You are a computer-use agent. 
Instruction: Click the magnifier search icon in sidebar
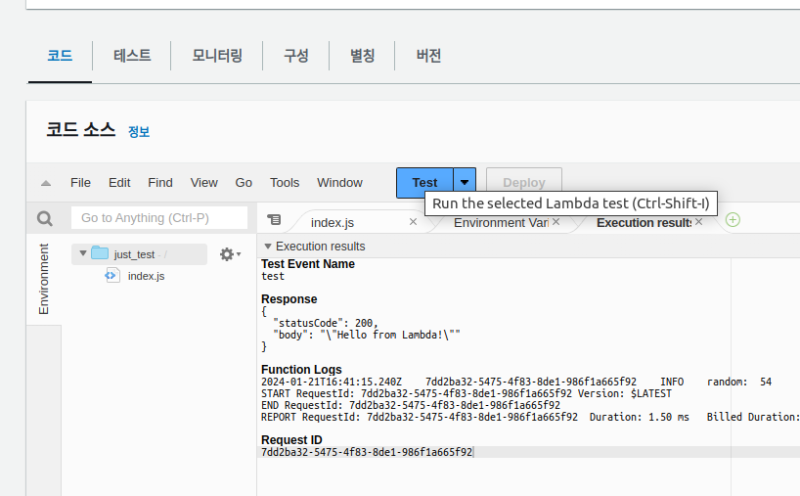44,218
